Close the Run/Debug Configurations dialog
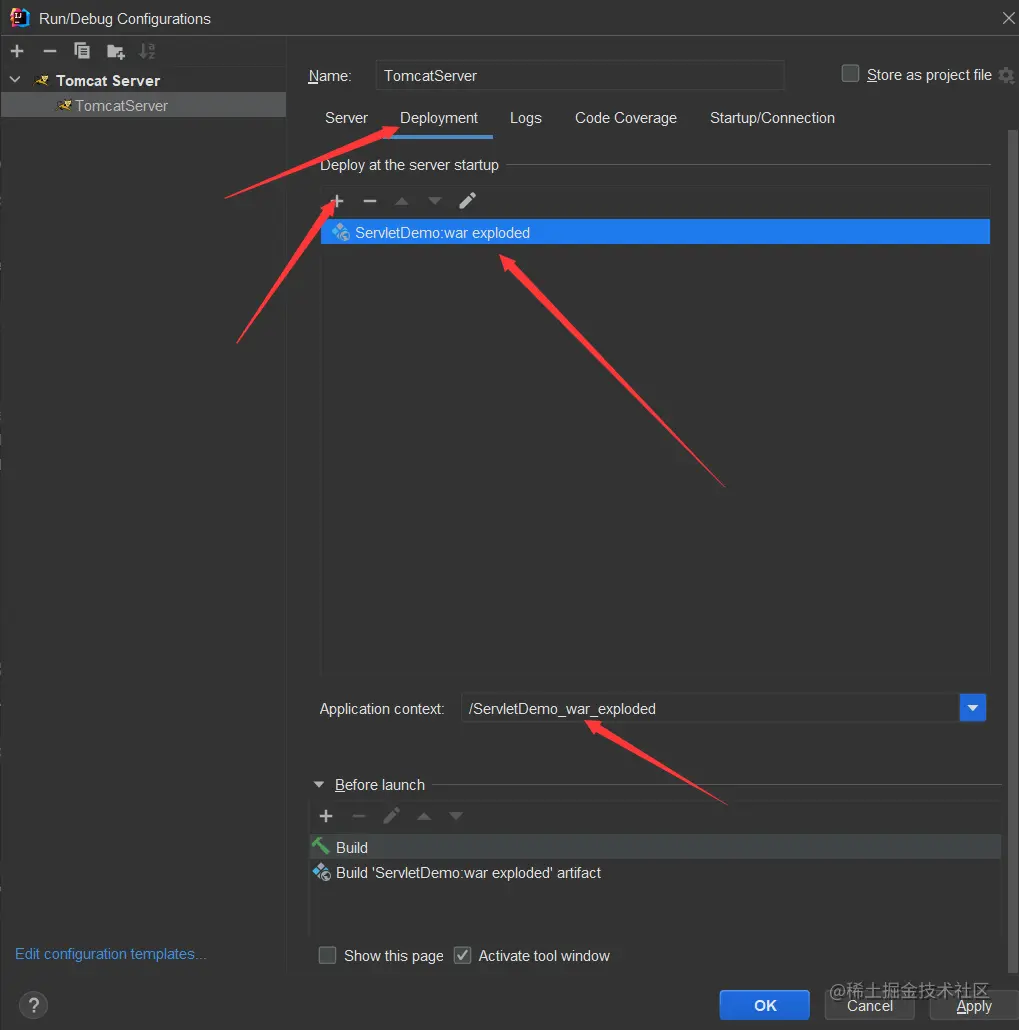 (1008, 18)
